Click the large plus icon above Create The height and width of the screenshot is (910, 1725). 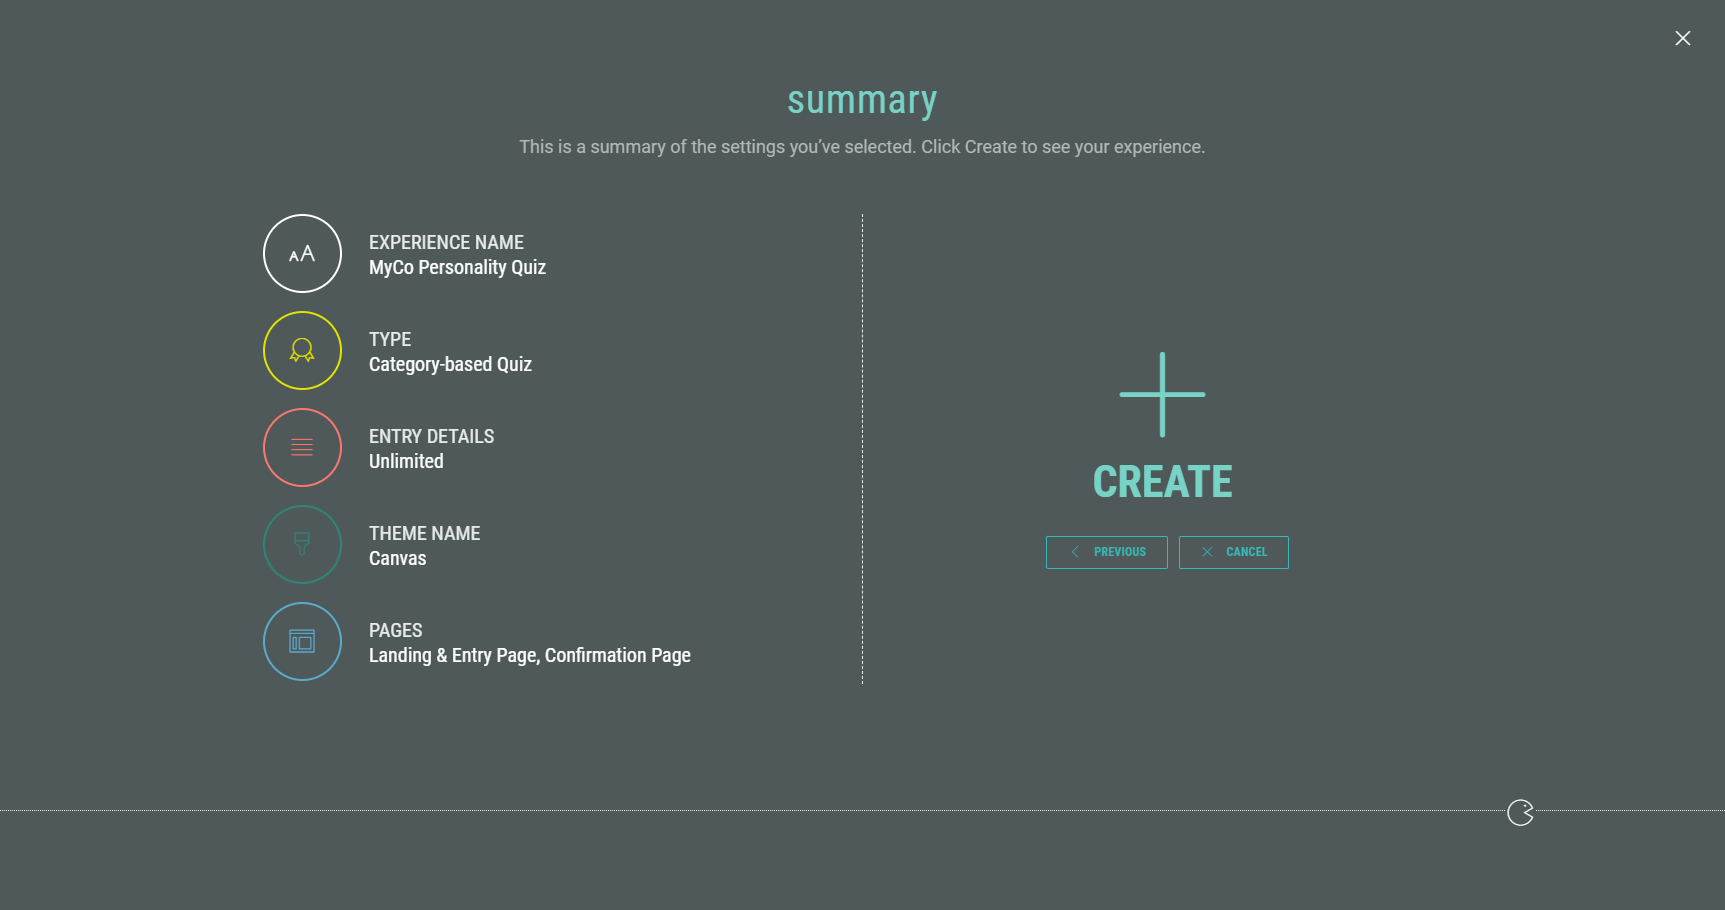pos(1162,395)
